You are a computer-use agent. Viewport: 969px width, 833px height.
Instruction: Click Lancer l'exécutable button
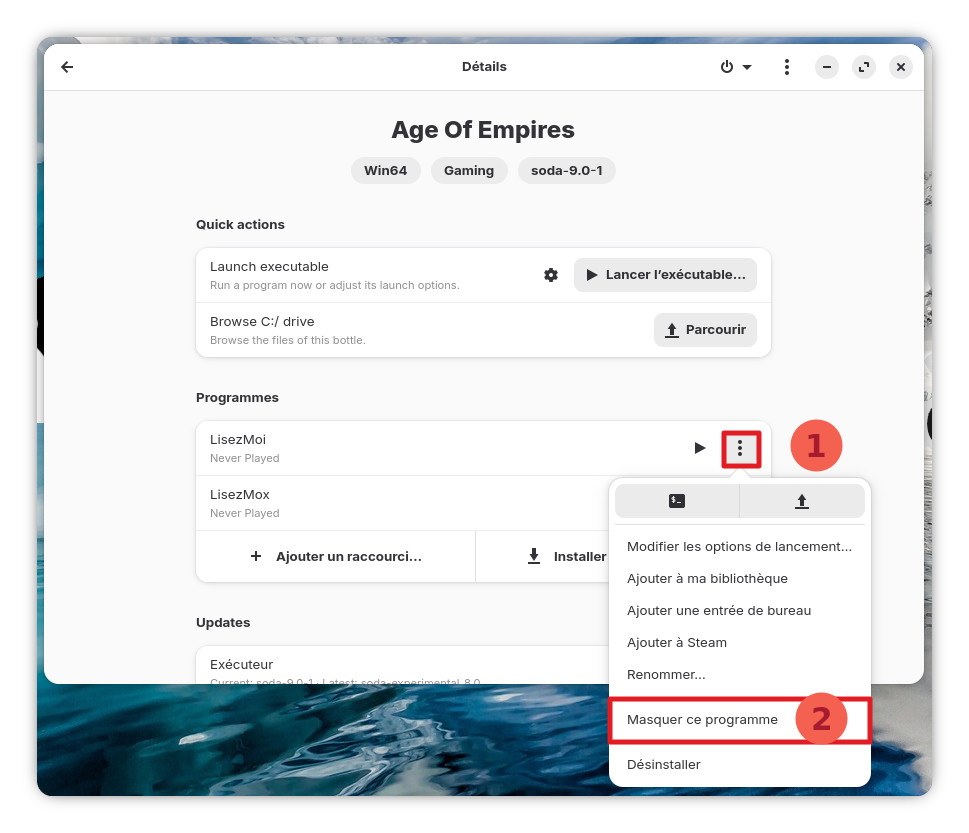(x=665, y=275)
